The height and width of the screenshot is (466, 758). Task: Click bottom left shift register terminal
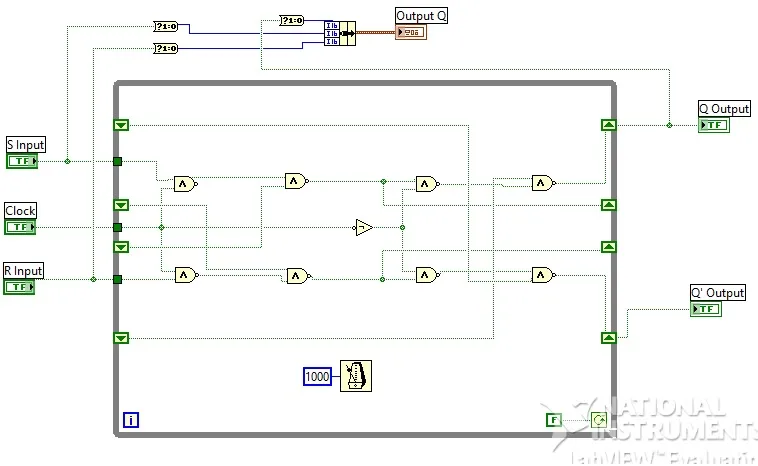[121, 337]
